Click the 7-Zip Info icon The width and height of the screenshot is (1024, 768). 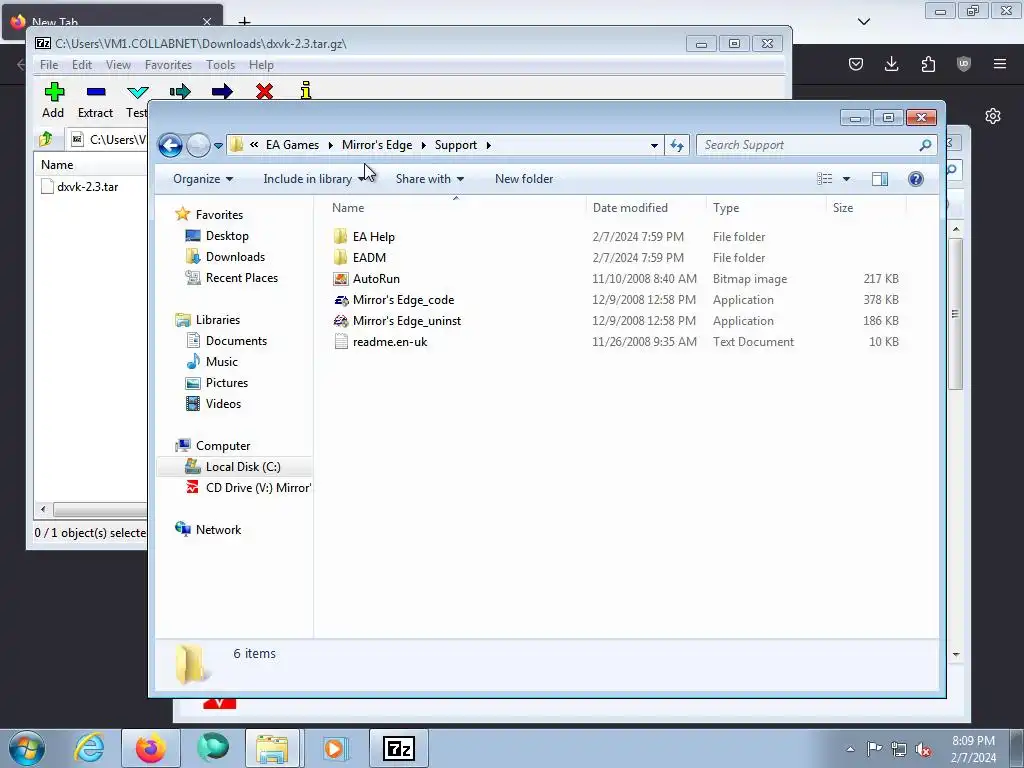tap(306, 91)
